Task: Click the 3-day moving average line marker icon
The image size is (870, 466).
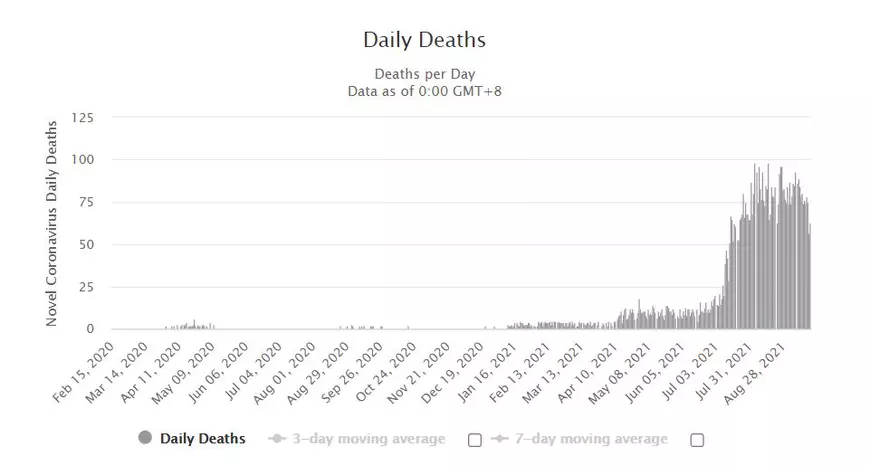Action: pyautogui.click(x=277, y=439)
